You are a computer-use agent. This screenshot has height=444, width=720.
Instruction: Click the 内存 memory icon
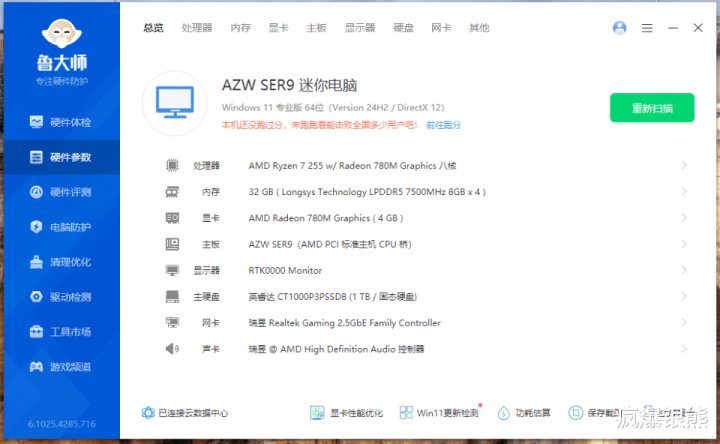point(172,191)
